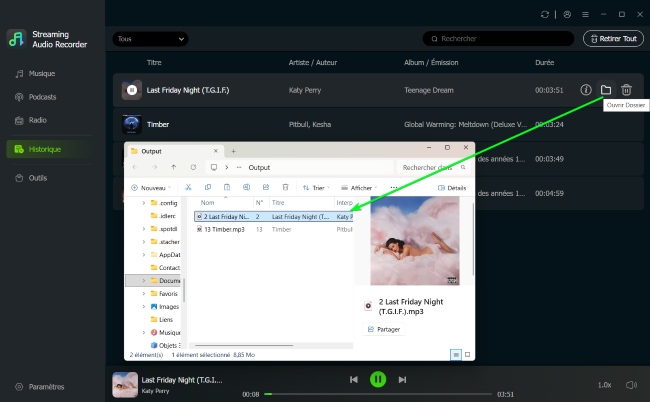The height and width of the screenshot is (402, 650).
Task: Refresh the Explorer Output folder
Action: [193, 167]
